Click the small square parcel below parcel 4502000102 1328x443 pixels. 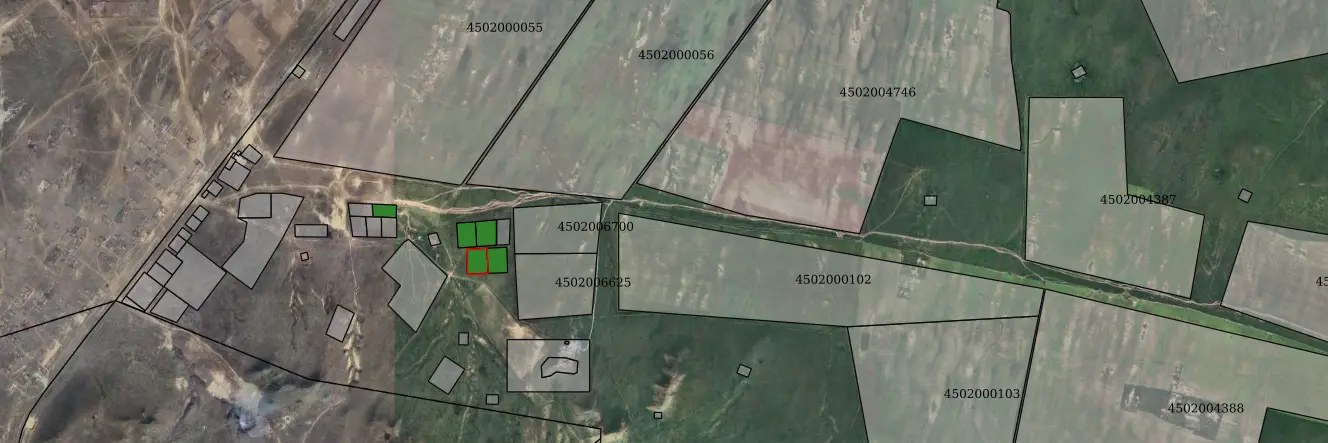coord(744,371)
